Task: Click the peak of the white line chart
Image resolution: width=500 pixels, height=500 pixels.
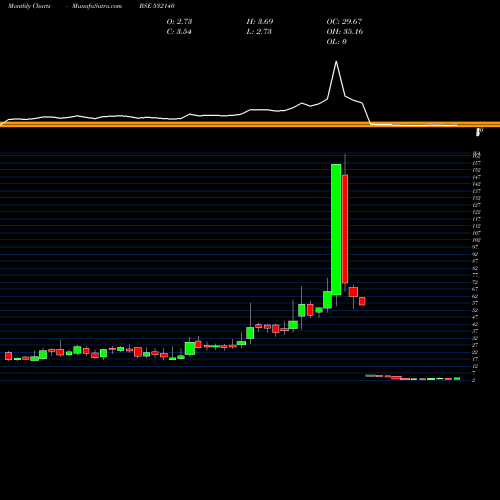Action: coord(336,62)
